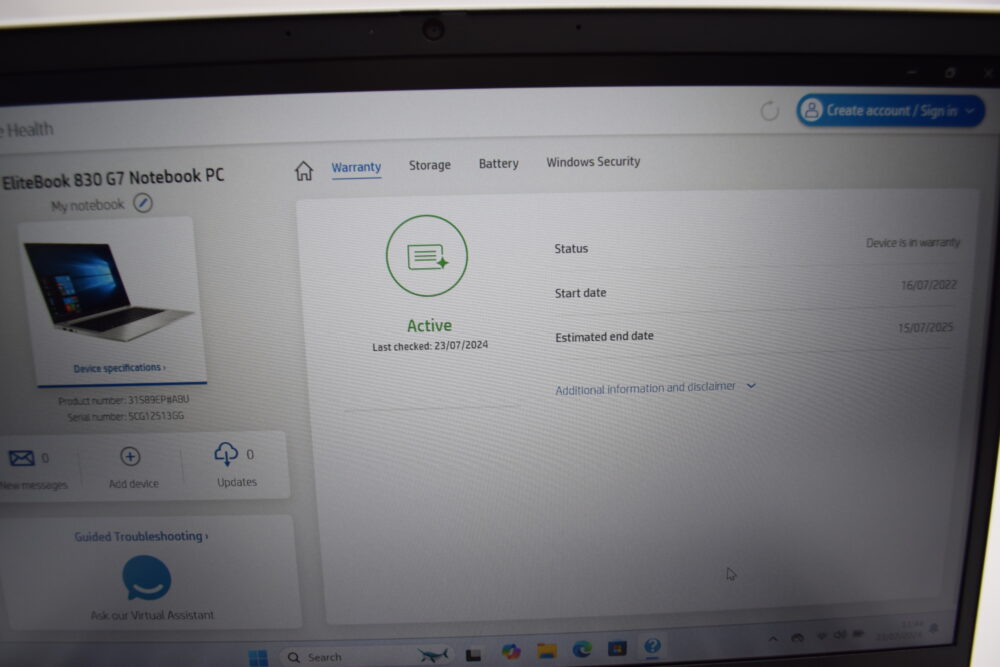Screen dimensions: 1000x667
Task: Click the Product number text
Action: pos(124,400)
